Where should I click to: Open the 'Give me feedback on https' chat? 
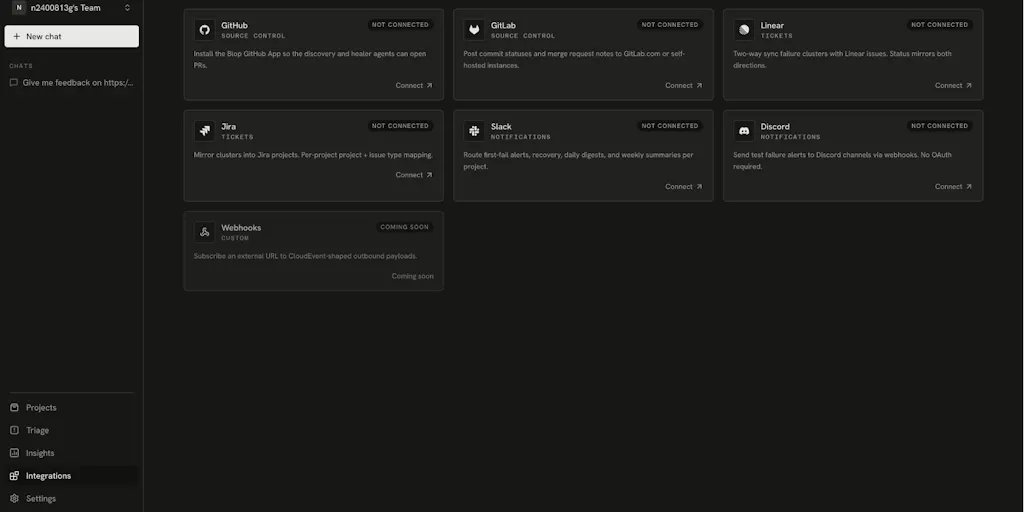pyautogui.click(x=71, y=83)
